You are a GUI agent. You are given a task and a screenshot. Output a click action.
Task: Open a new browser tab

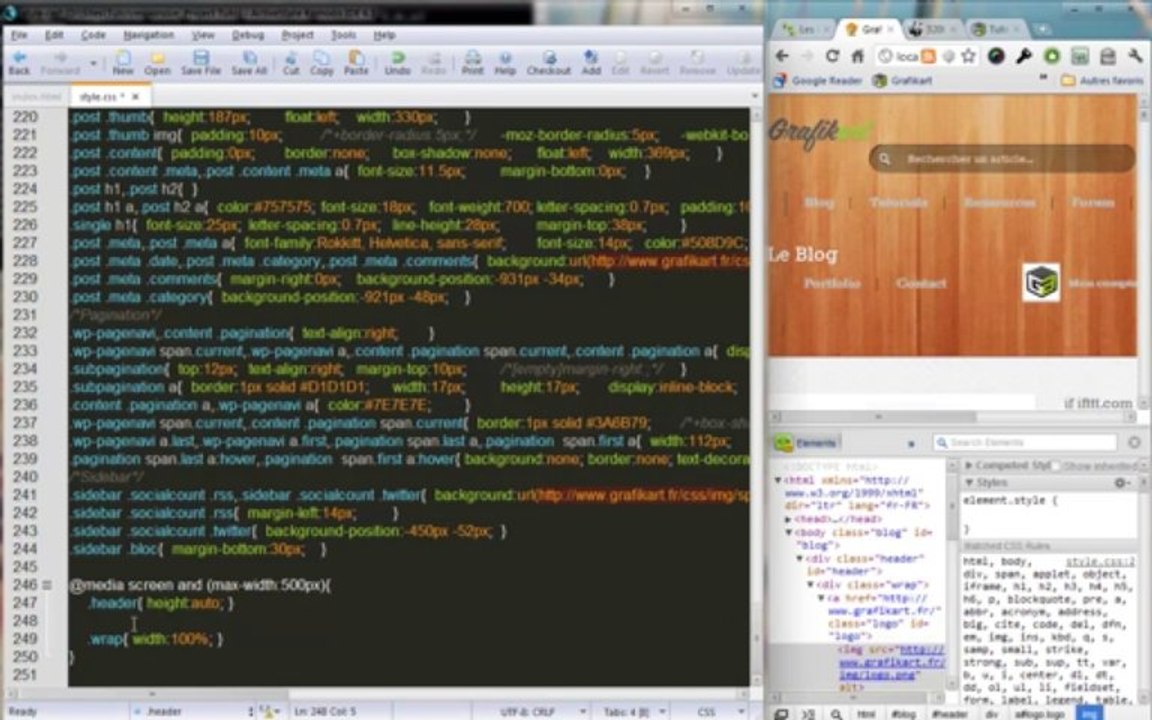pyautogui.click(x=1041, y=29)
